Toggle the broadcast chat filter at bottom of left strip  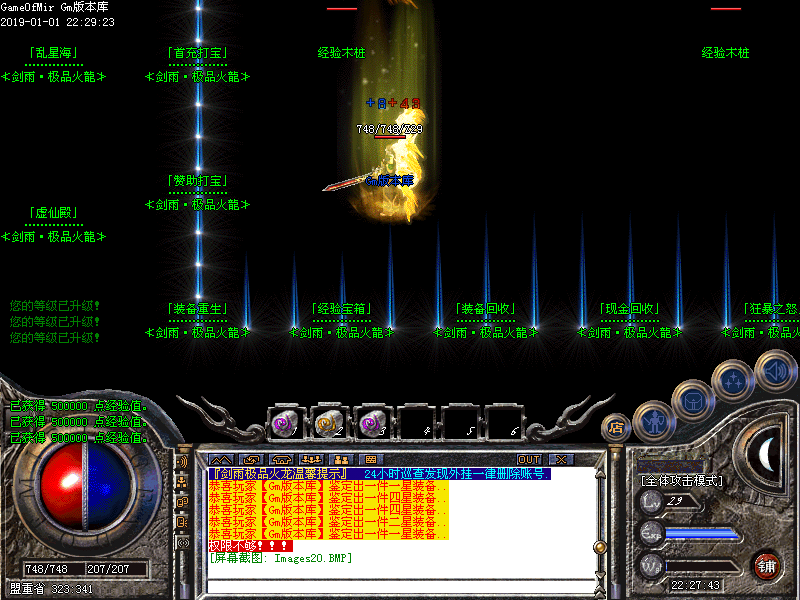183,543
